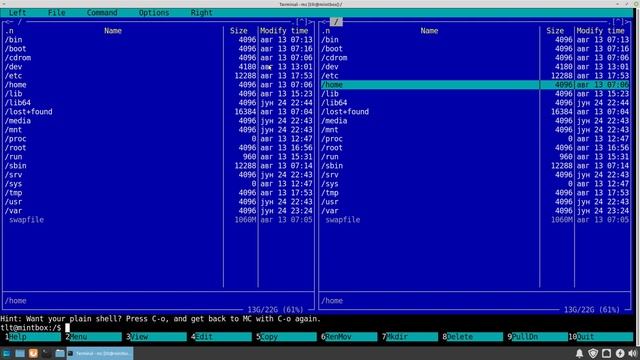Open the left panel's [^] directory history list
Image resolution: width=640 pixels, height=360 pixels.
click(302, 22)
